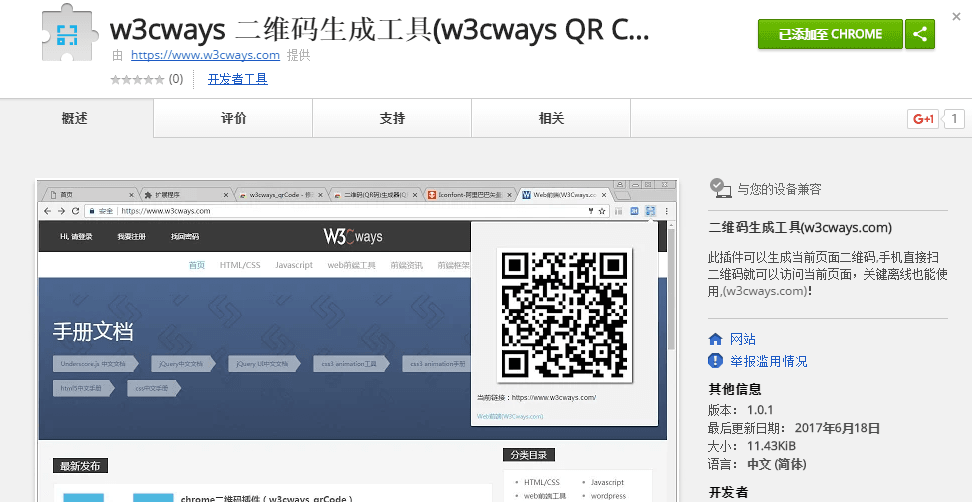This screenshot has width=972, height=502.
Task: Click the 与您的设备兼容 text
Action: coord(779,190)
